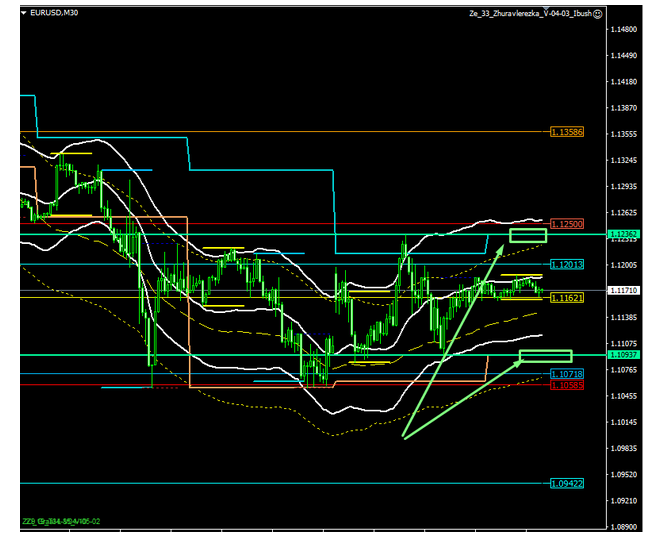This screenshot has width=651, height=542.
Task: Click the shared origin of both green arrows
Action: [403, 438]
